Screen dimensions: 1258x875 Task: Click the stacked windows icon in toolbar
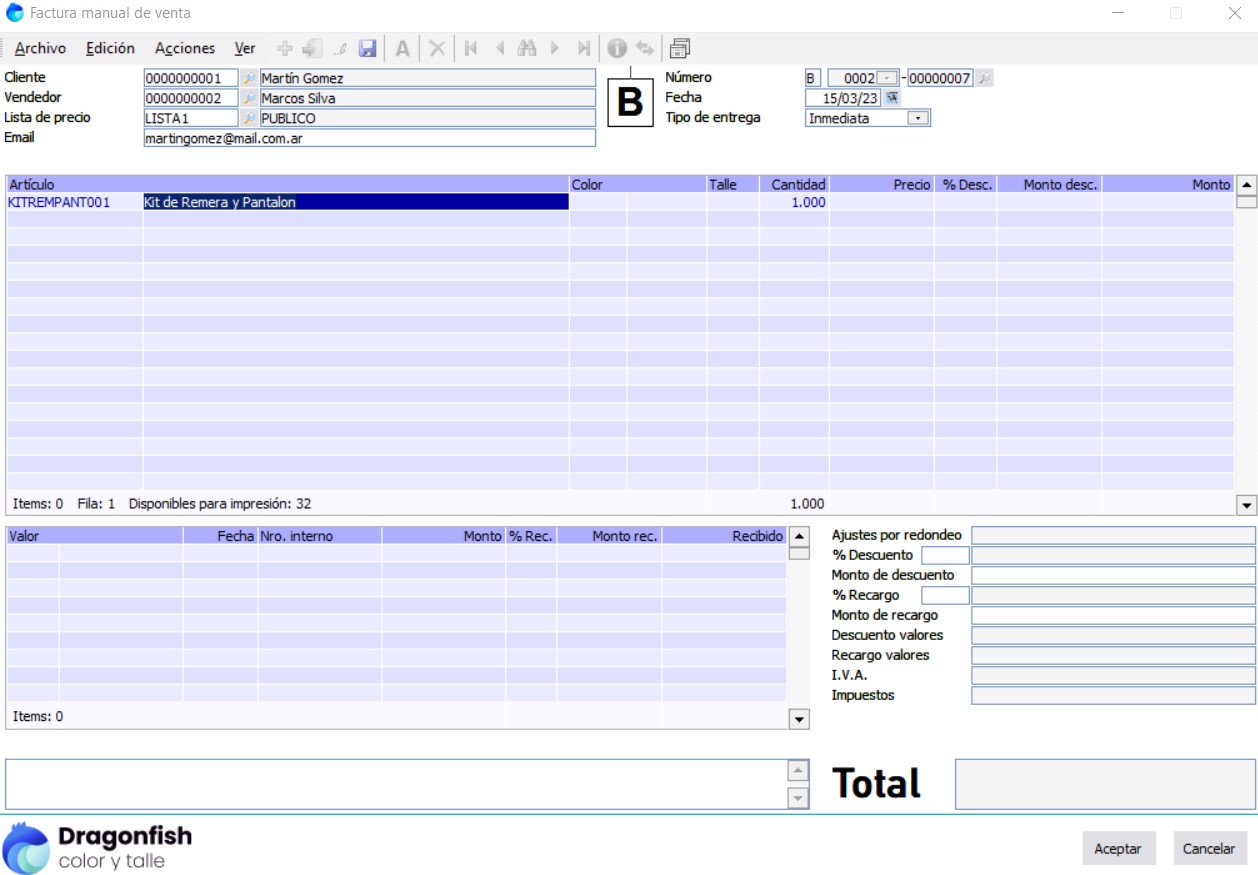pos(680,48)
